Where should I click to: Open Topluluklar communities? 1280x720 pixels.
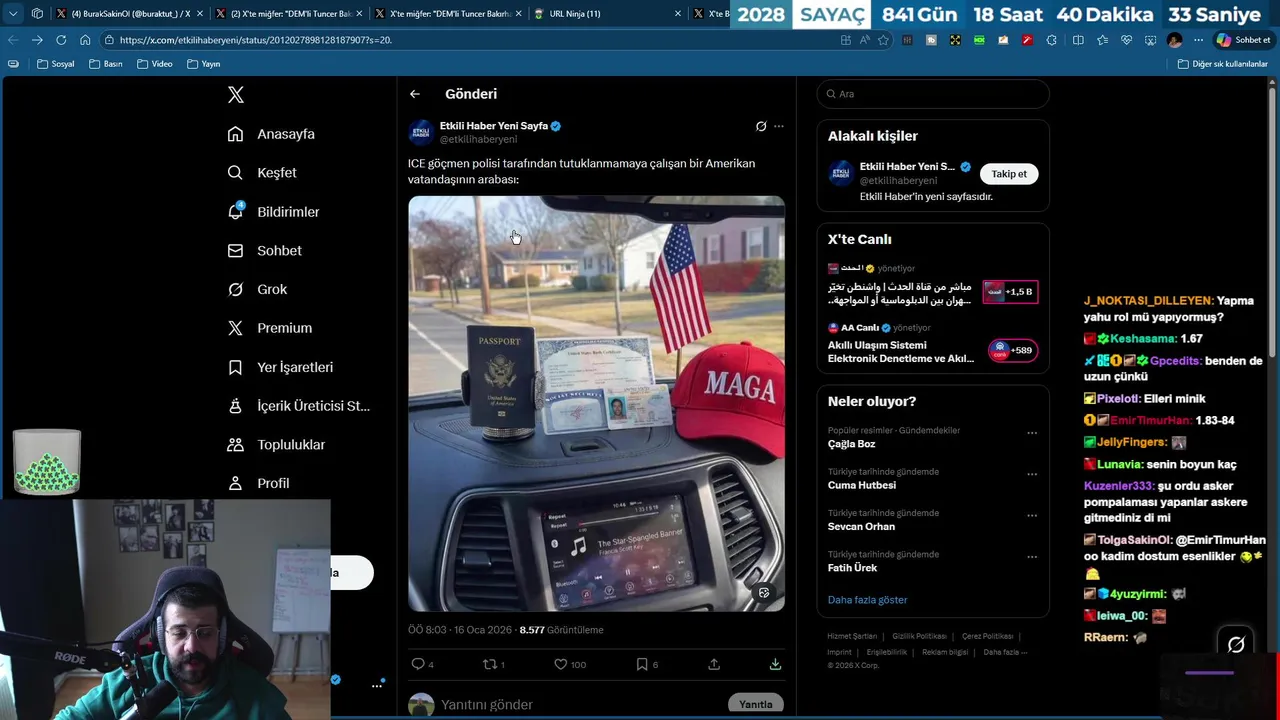(276, 445)
